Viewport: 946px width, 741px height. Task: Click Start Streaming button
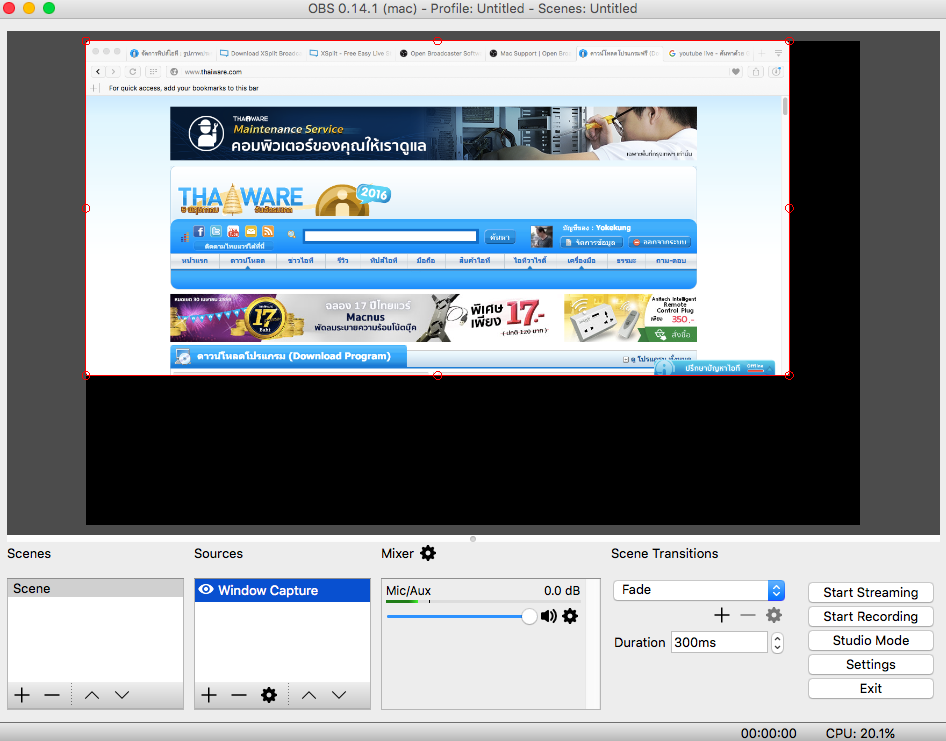(870, 592)
